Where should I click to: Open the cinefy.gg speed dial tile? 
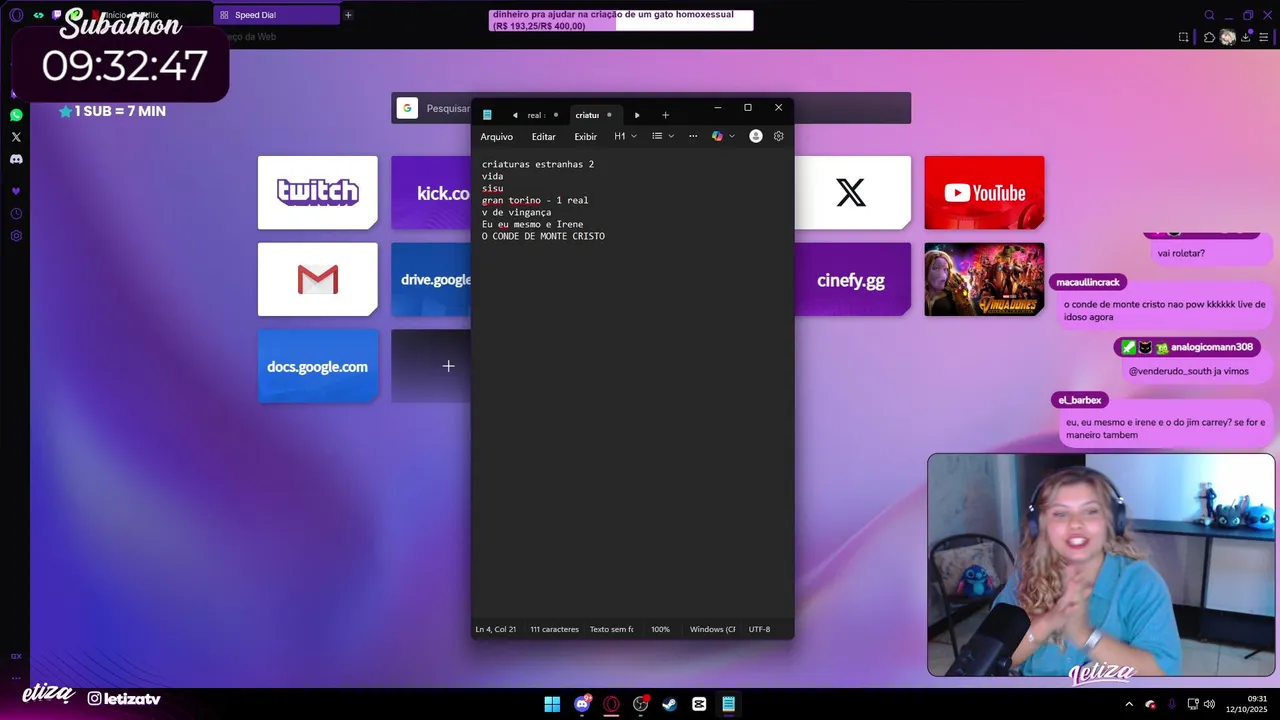tap(852, 279)
